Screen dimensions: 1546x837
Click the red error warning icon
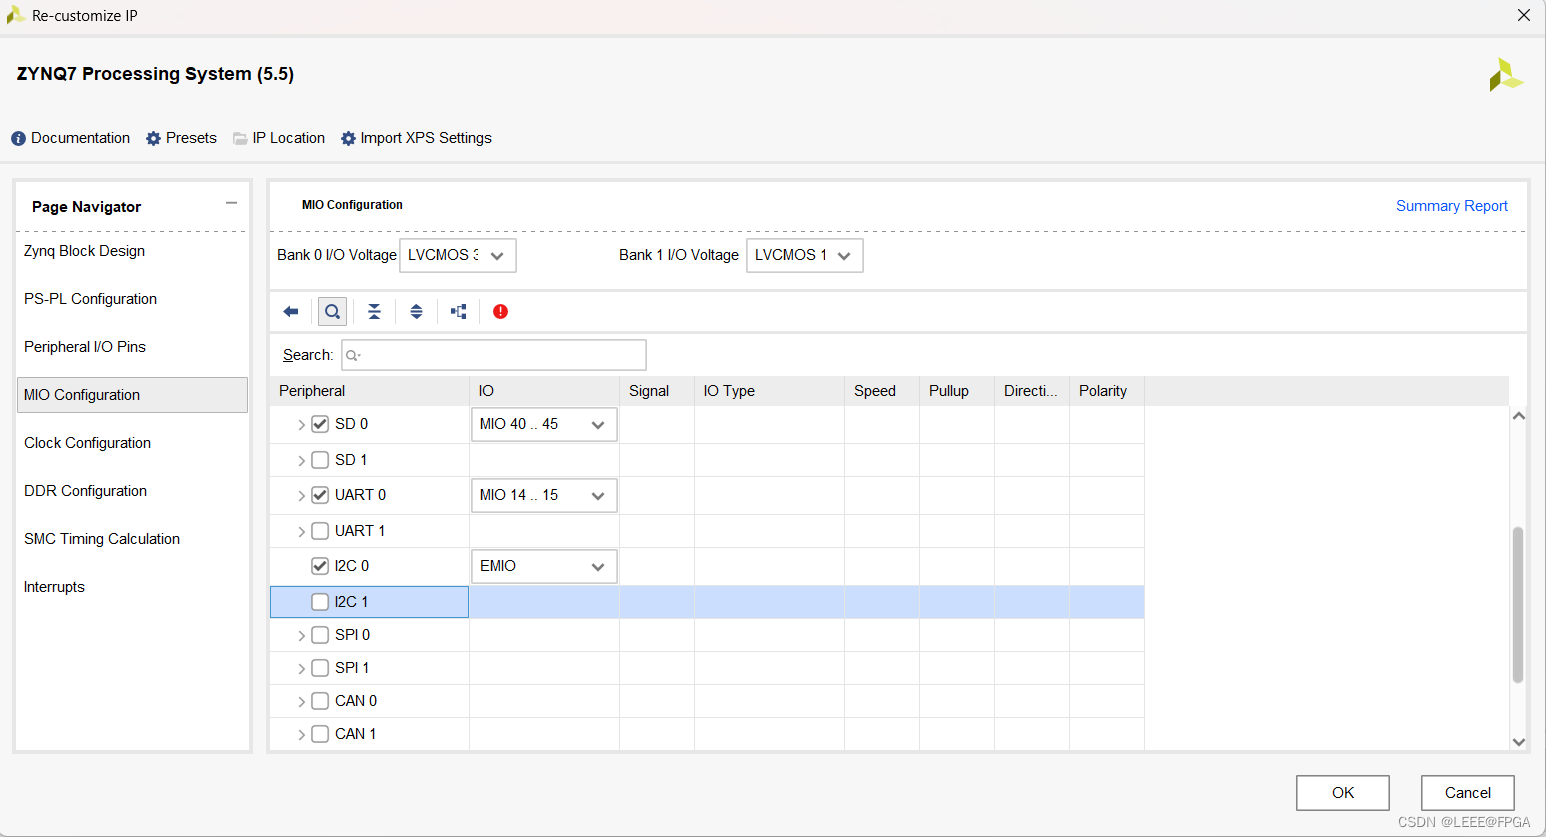tap(500, 312)
